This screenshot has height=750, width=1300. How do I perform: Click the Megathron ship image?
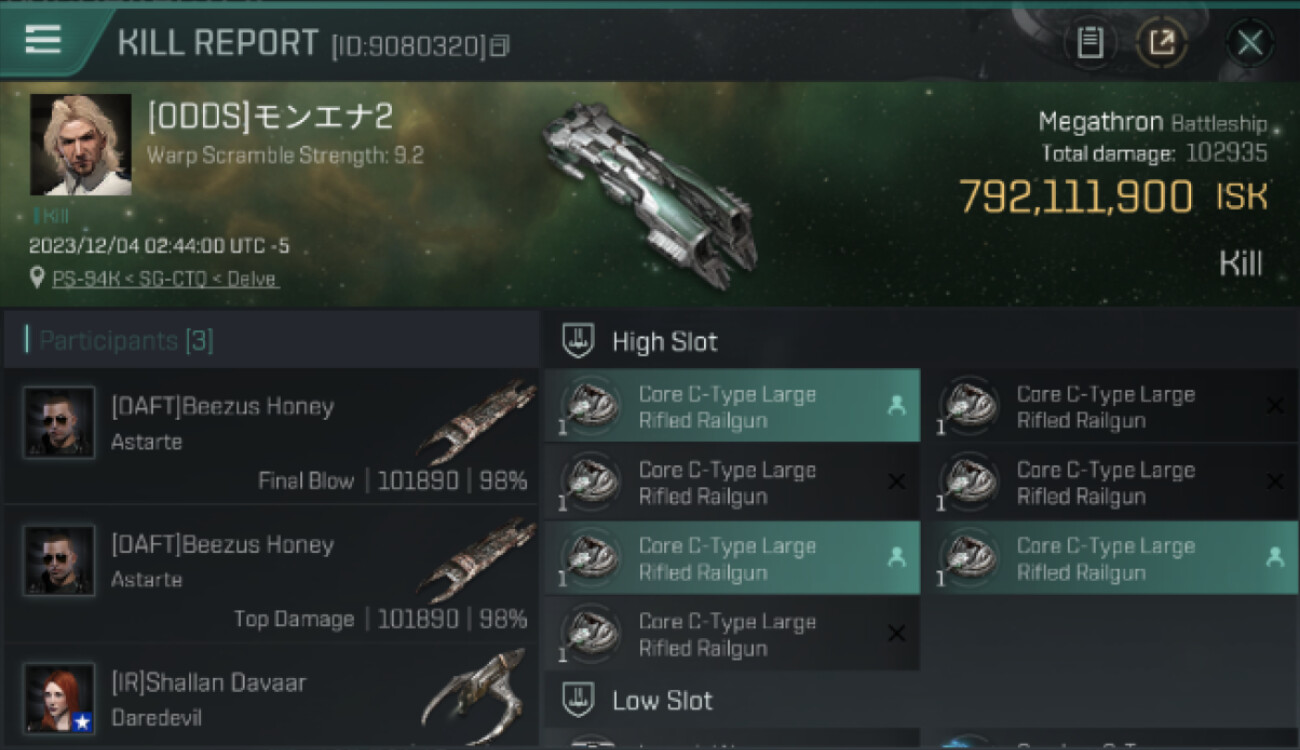648,191
